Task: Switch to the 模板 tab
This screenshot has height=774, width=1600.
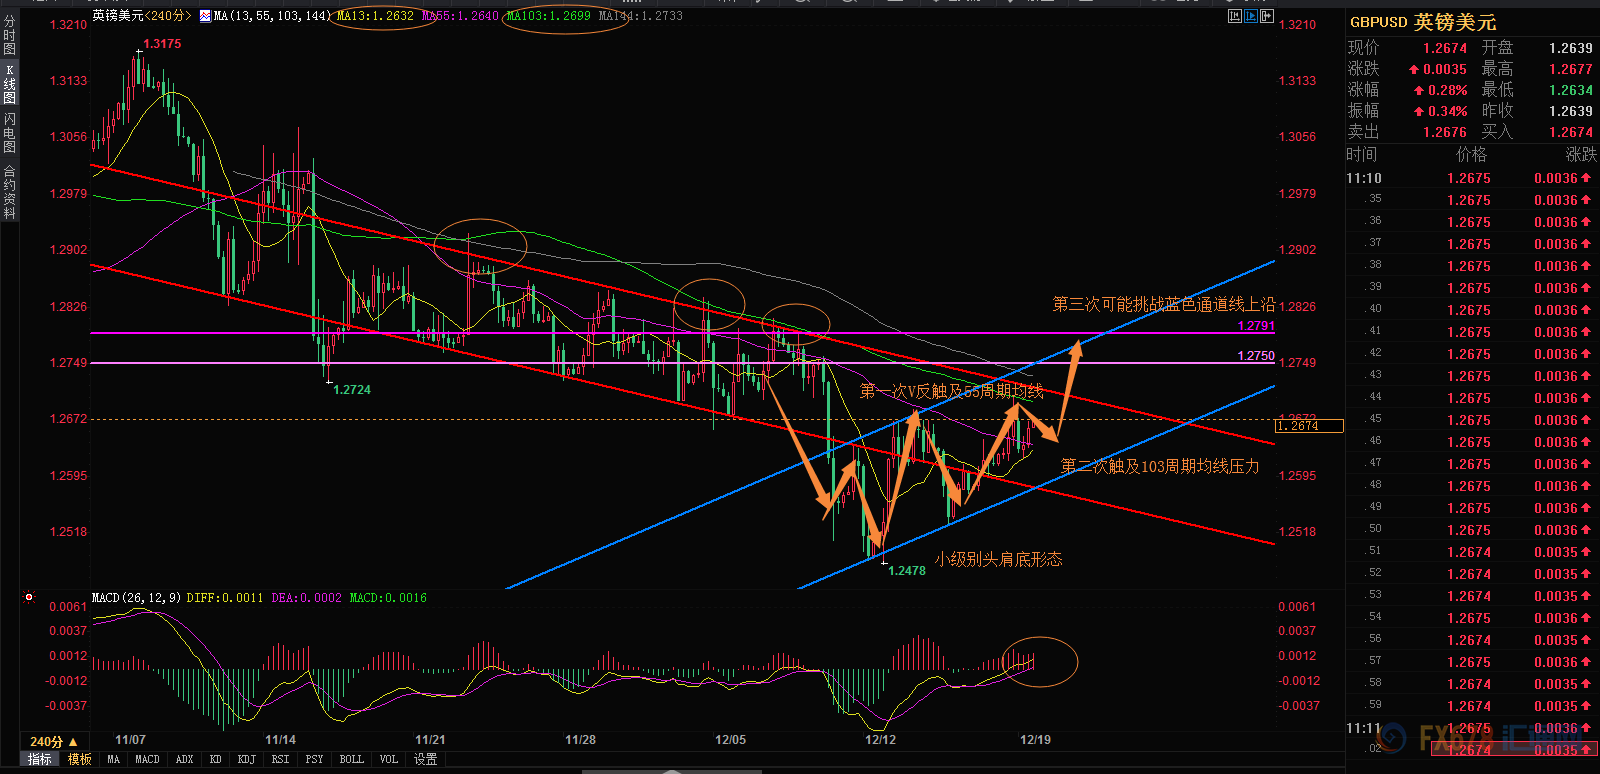Action: (x=80, y=759)
